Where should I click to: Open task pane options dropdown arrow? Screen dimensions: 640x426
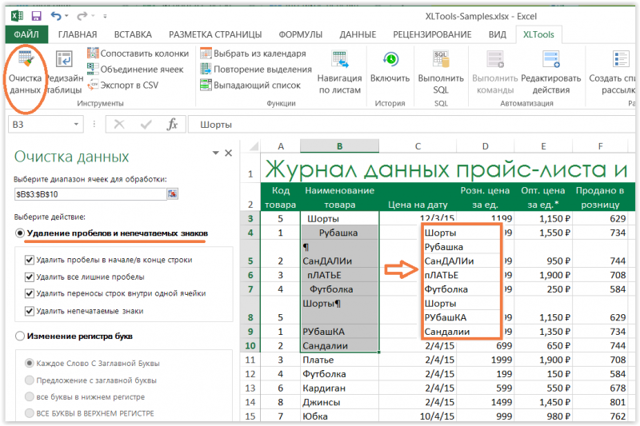[x=216, y=153]
